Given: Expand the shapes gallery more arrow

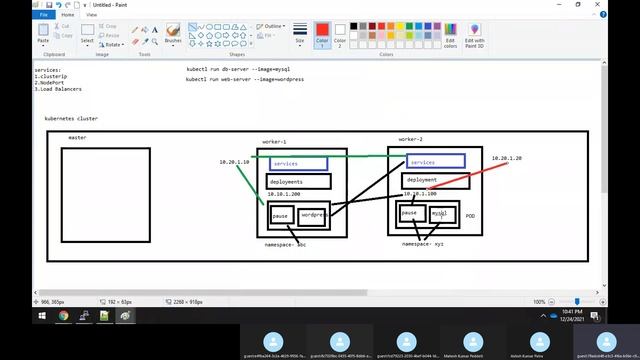Looking at the screenshot, I should coord(251,44).
